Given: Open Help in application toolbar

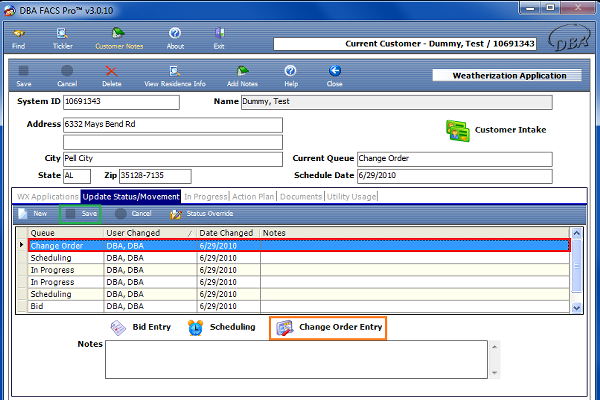Looking at the screenshot, I should (291, 77).
